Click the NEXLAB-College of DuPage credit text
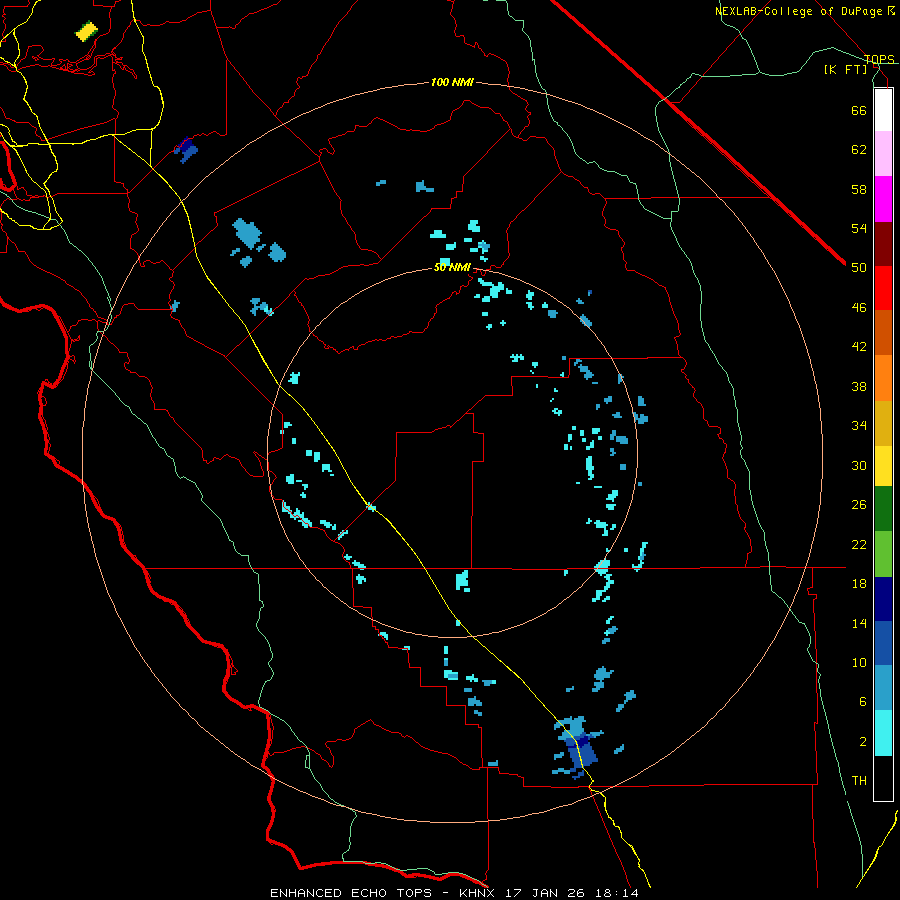 pyautogui.click(x=799, y=11)
